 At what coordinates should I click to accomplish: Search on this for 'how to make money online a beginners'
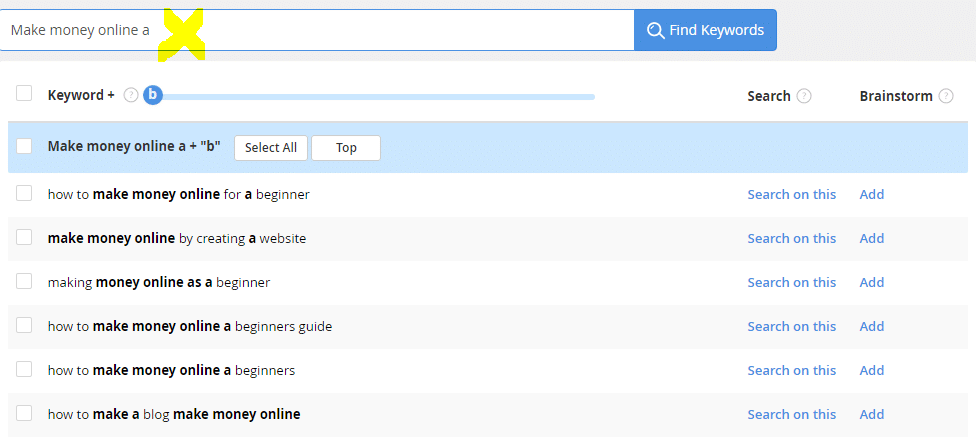792,370
